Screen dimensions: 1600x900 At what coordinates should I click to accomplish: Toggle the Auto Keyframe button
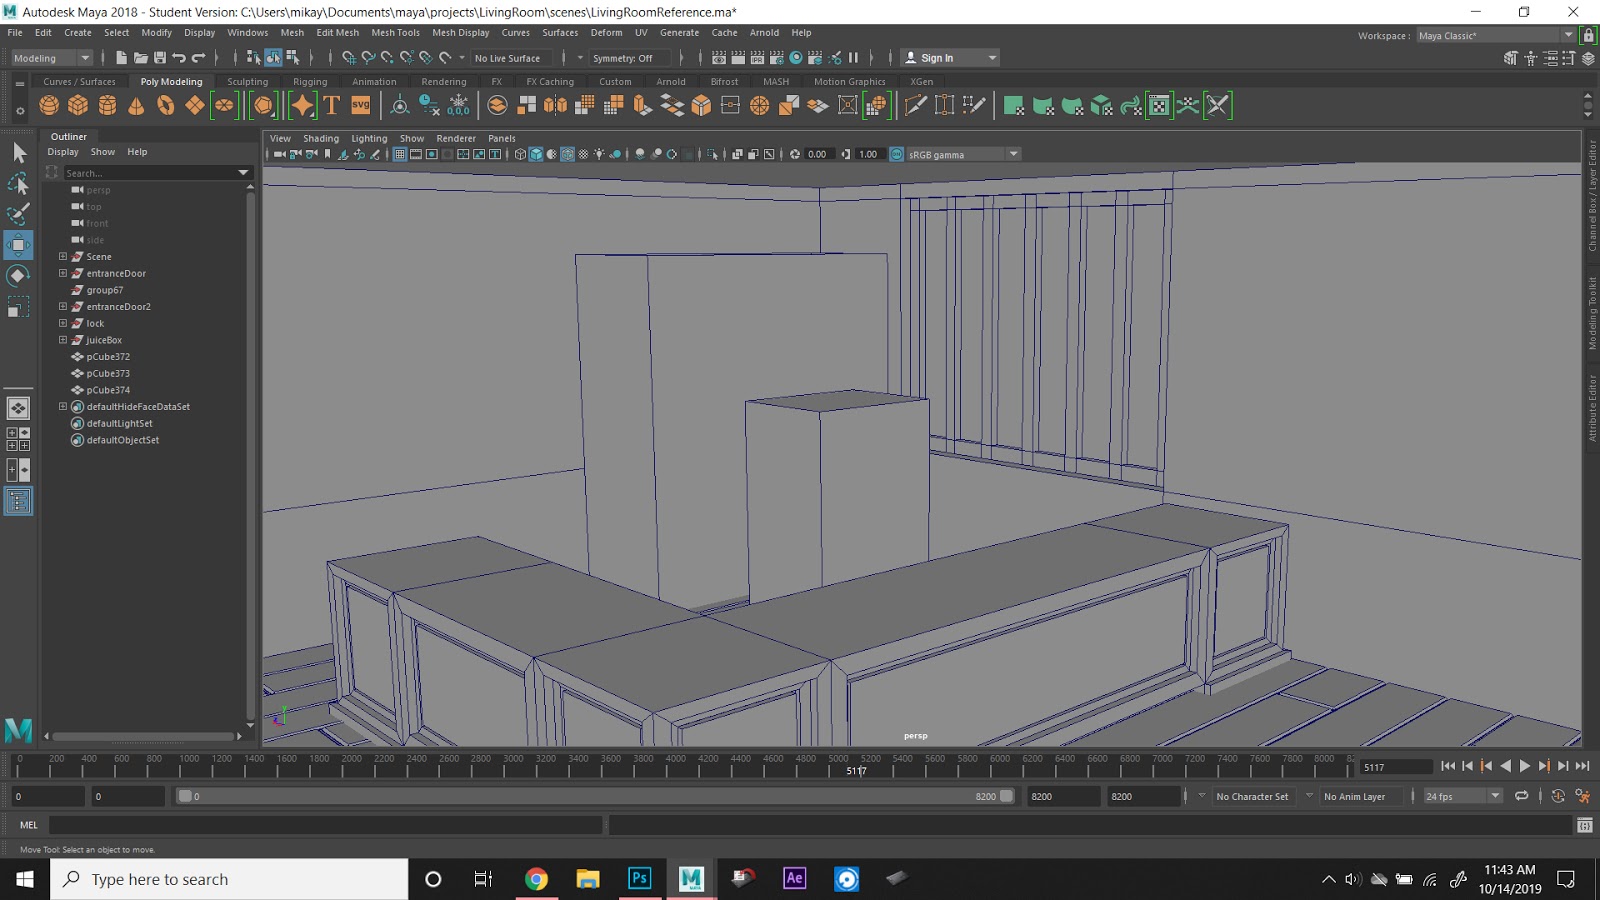point(1558,796)
